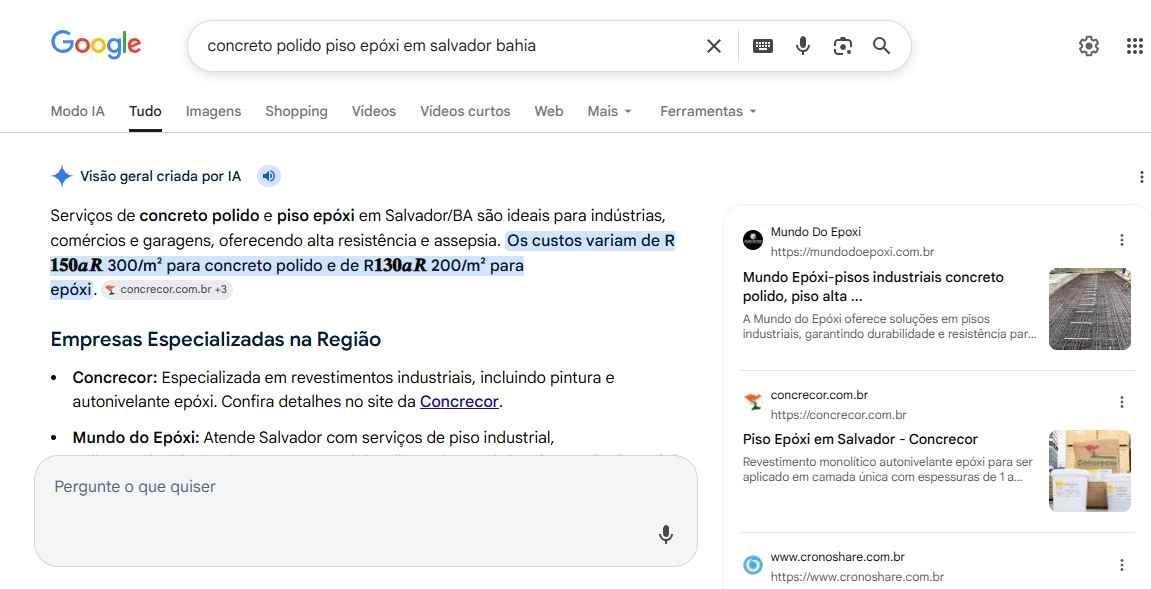Screen dimensions: 1151x589
Task: Start voice search in the search bar
Action: click(803, 46)
